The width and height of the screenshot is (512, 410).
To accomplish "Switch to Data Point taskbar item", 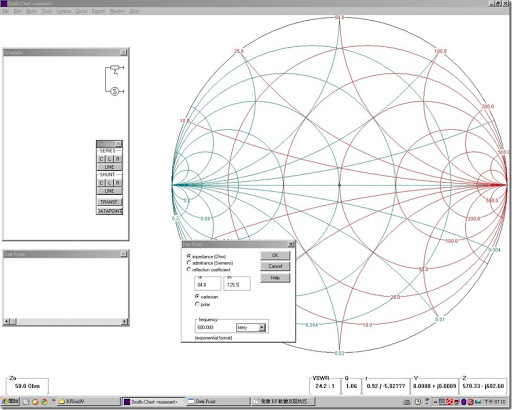I will point(218,401).
